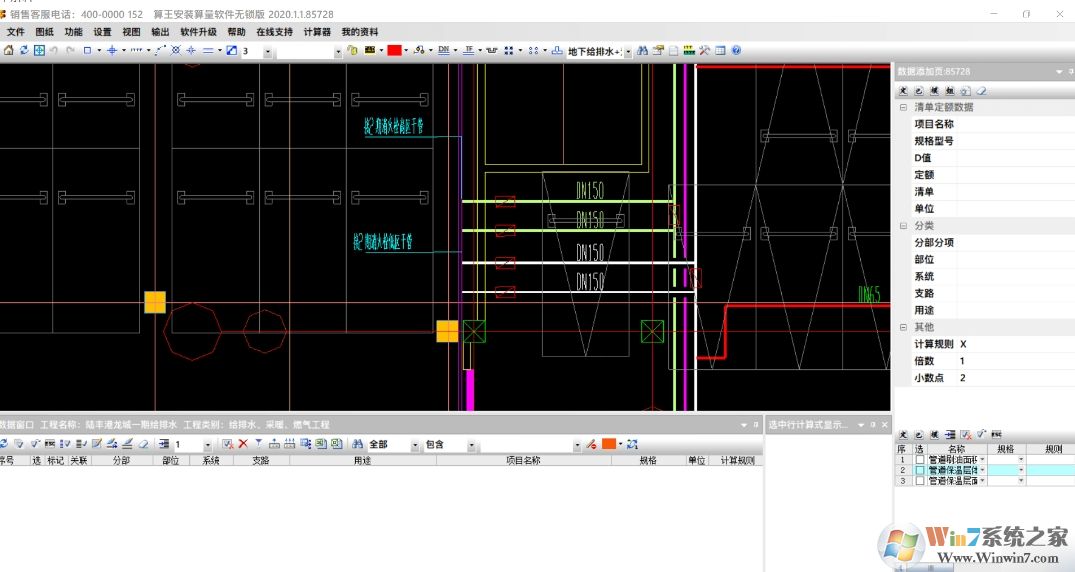Screen dimensions: 1075x572
Task: Tick the checkbox in row 2 of rules list
Action: [x=920, y=470]
